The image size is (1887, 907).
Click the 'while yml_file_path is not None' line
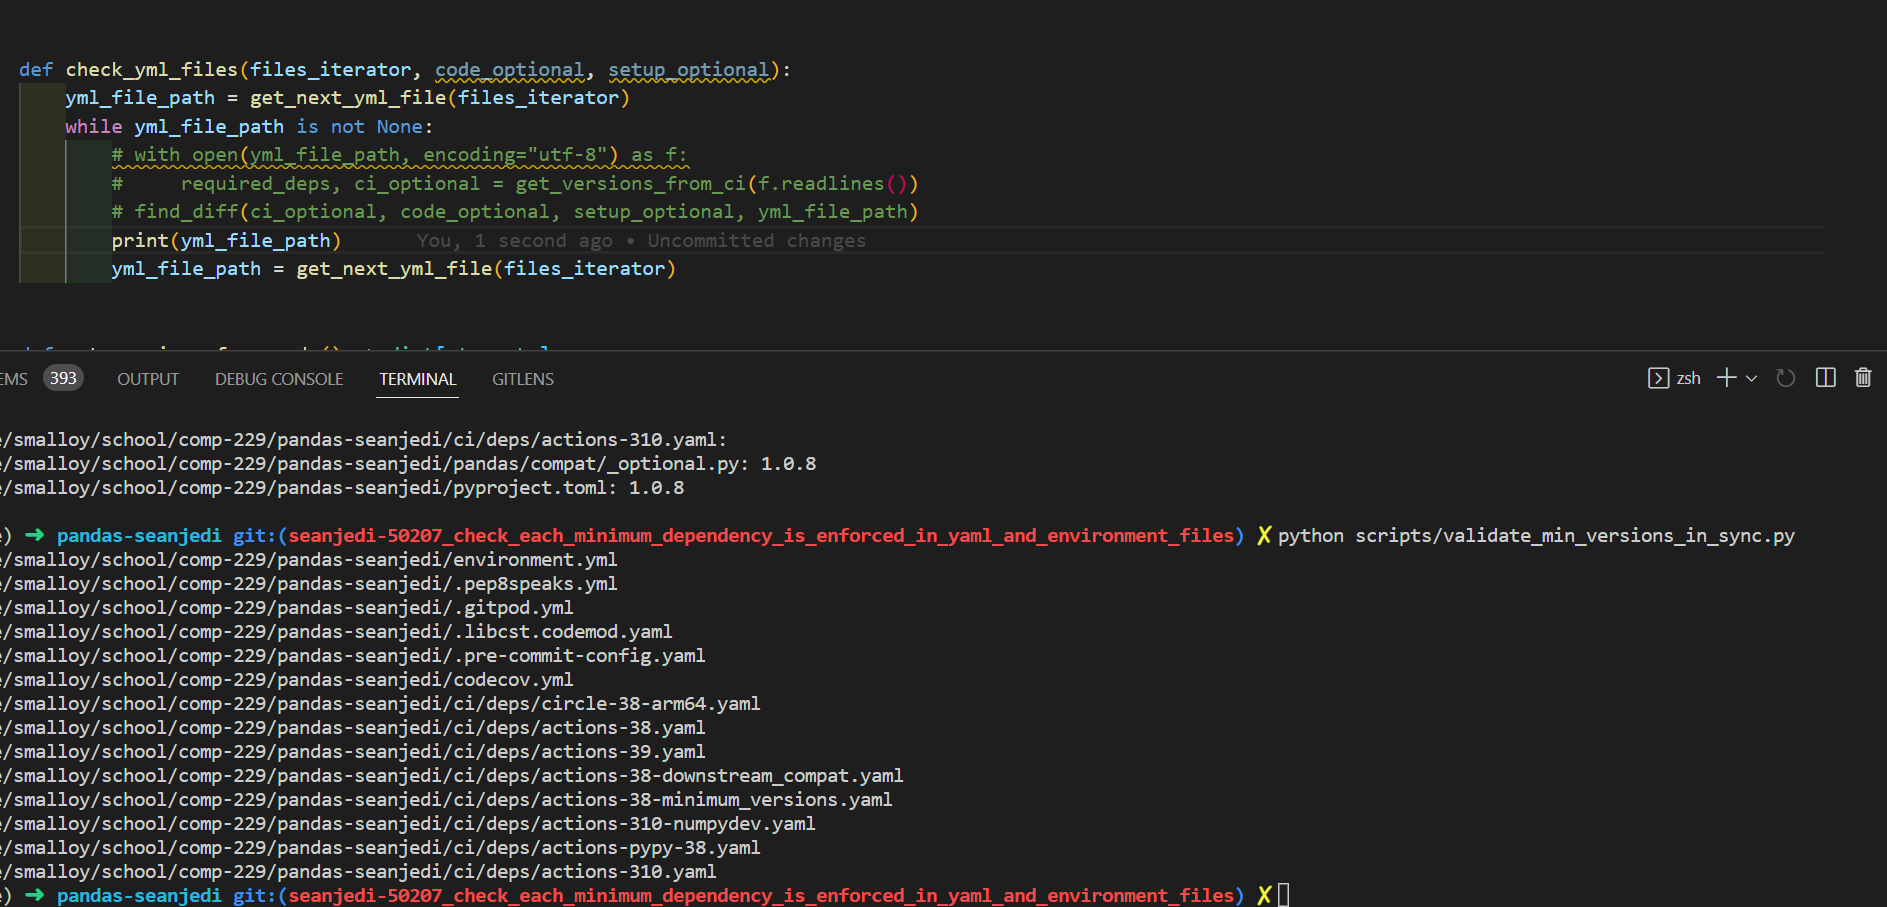[x=249, y=126]
